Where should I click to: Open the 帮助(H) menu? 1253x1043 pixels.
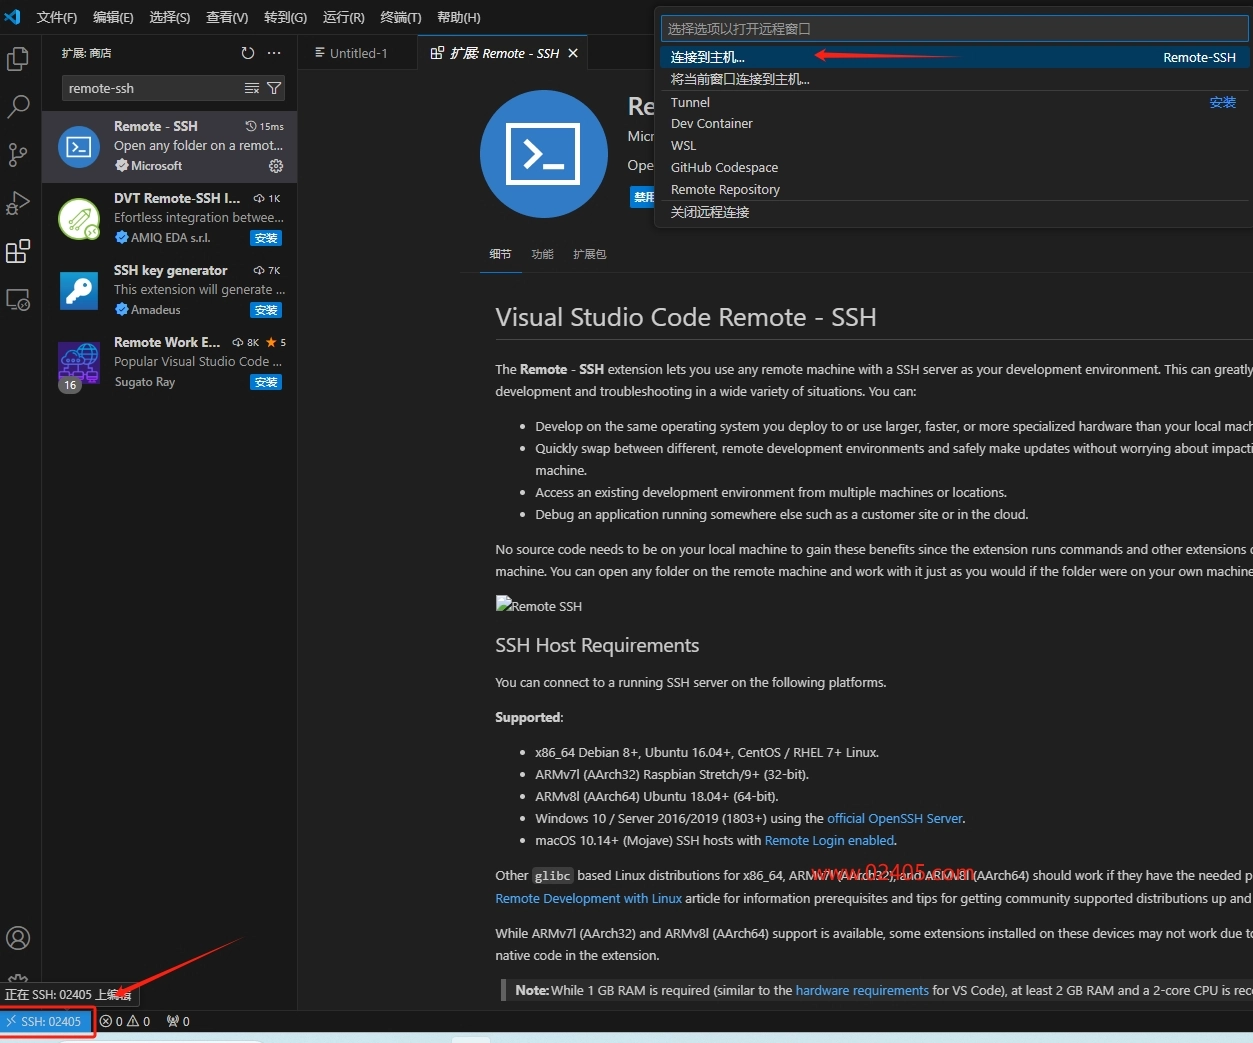click(459, 17)
